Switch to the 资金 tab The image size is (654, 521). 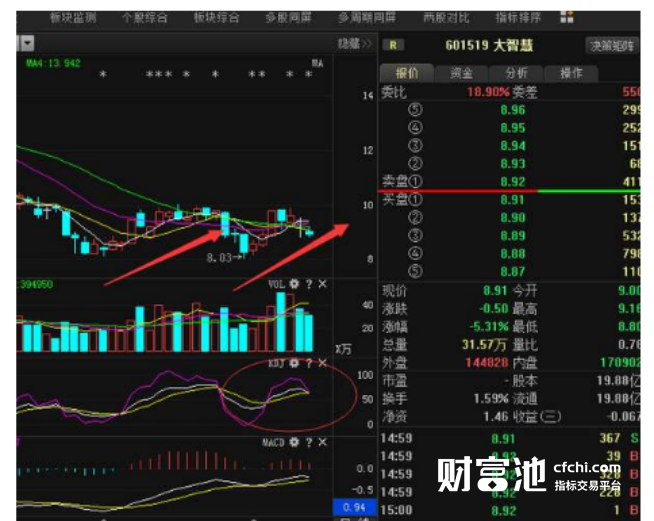[461, 73]
